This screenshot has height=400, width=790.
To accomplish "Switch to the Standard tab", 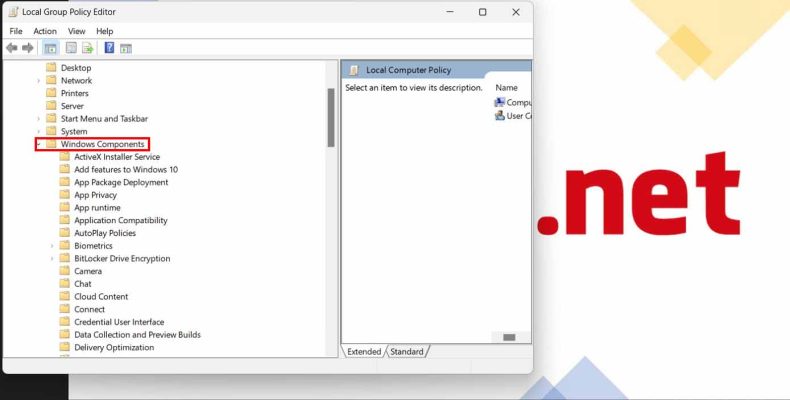I will 407,352.
